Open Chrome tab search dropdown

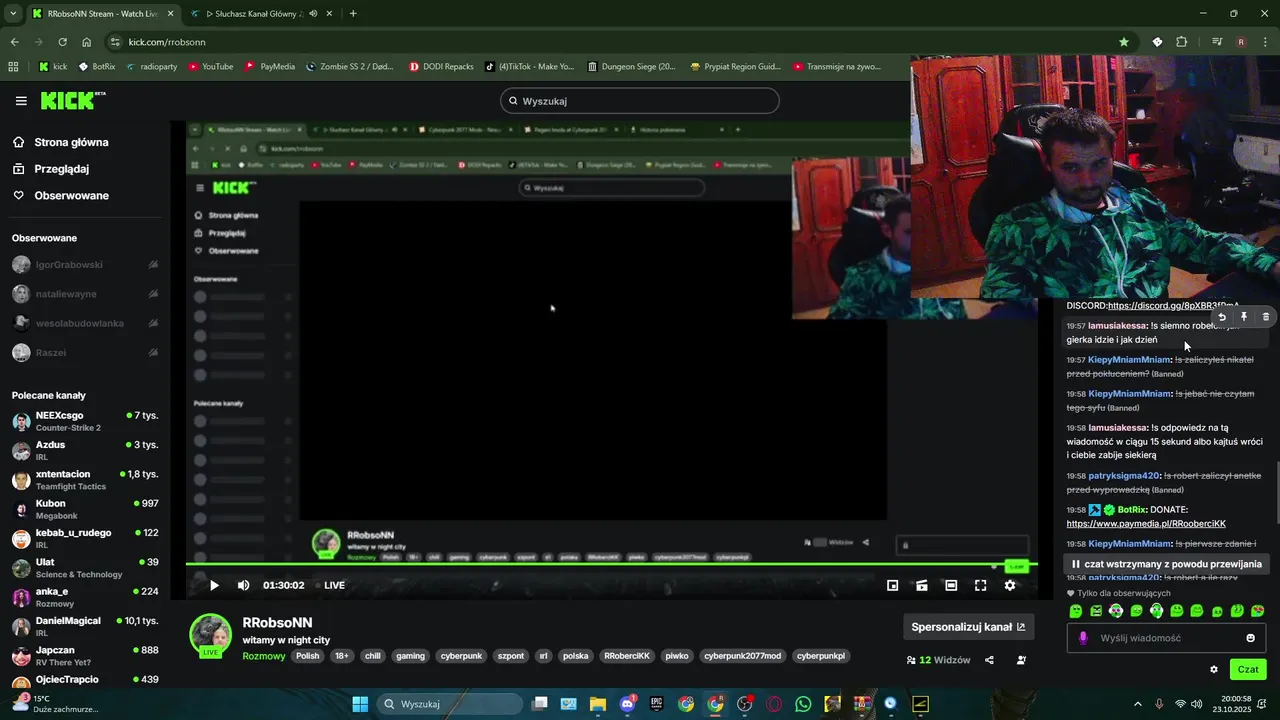(13, 14)
